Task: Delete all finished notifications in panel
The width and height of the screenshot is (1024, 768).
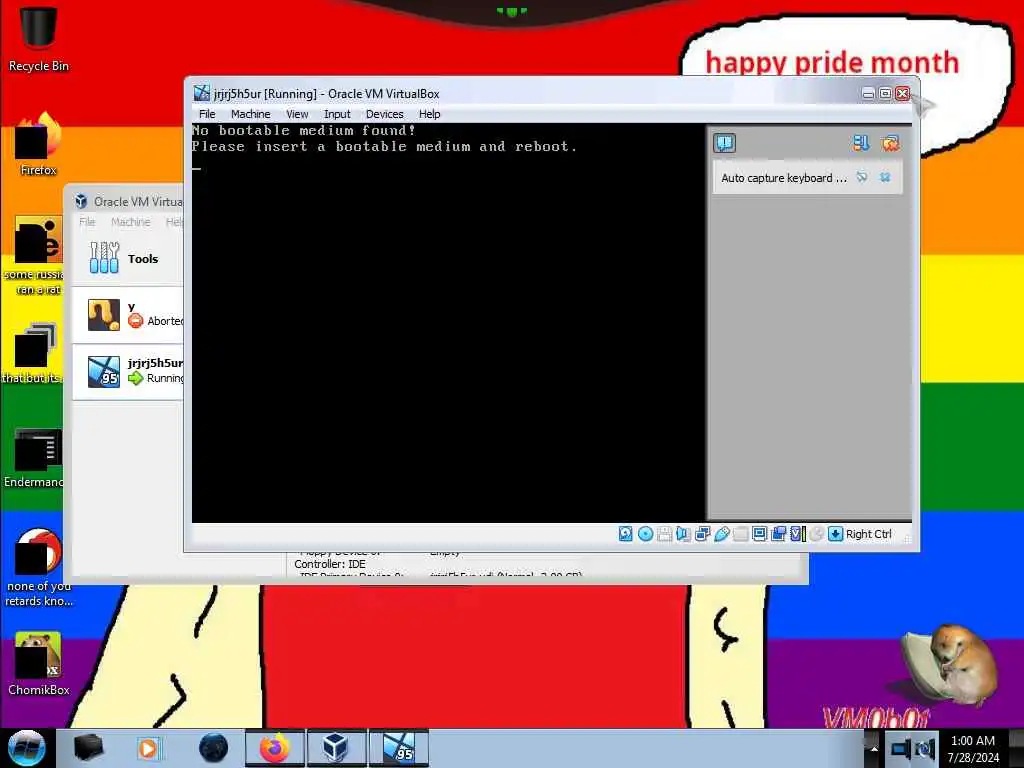Action: click(890, 143)
